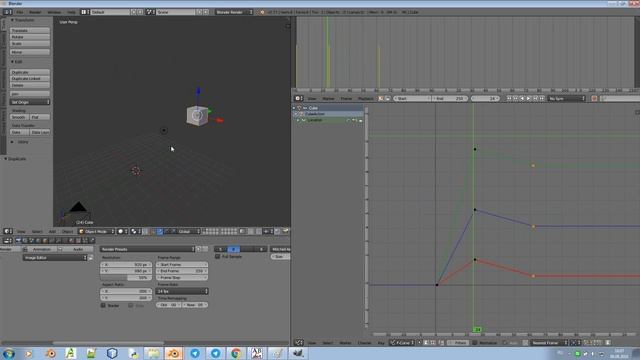
Task: Select the Render tab icon in Properties
Action: [x=18, y=240]
